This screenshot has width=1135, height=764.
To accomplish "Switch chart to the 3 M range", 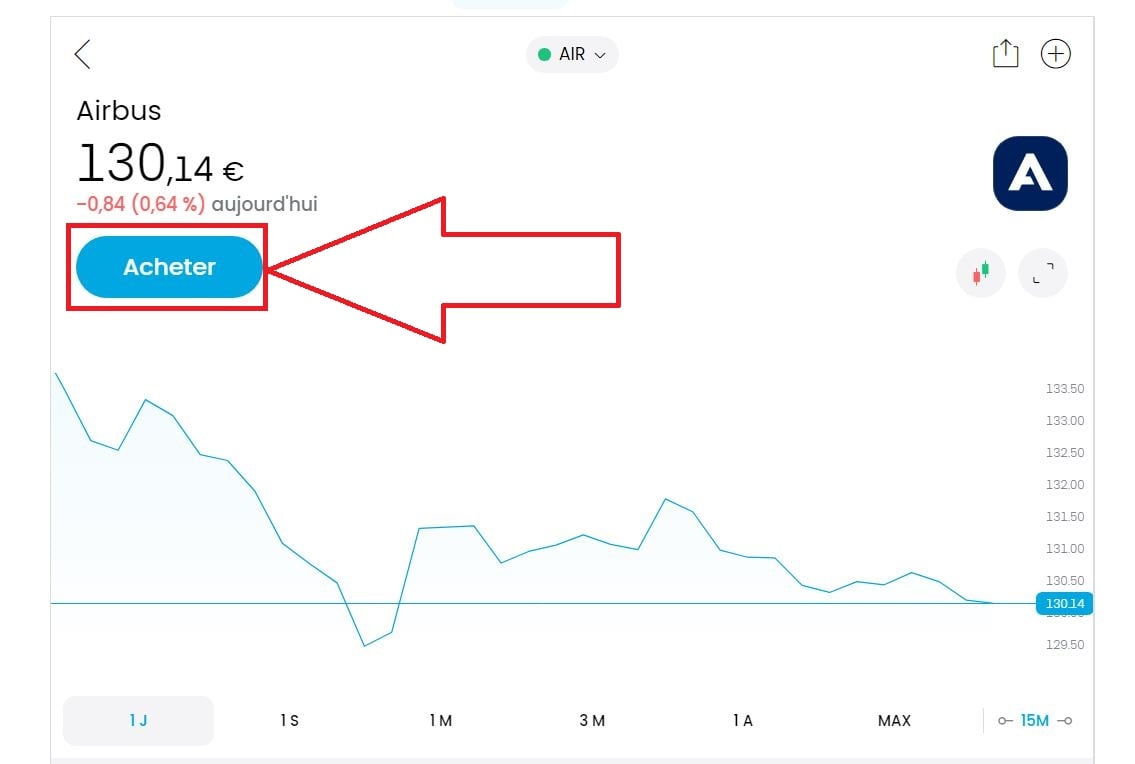I will point(592,721).
